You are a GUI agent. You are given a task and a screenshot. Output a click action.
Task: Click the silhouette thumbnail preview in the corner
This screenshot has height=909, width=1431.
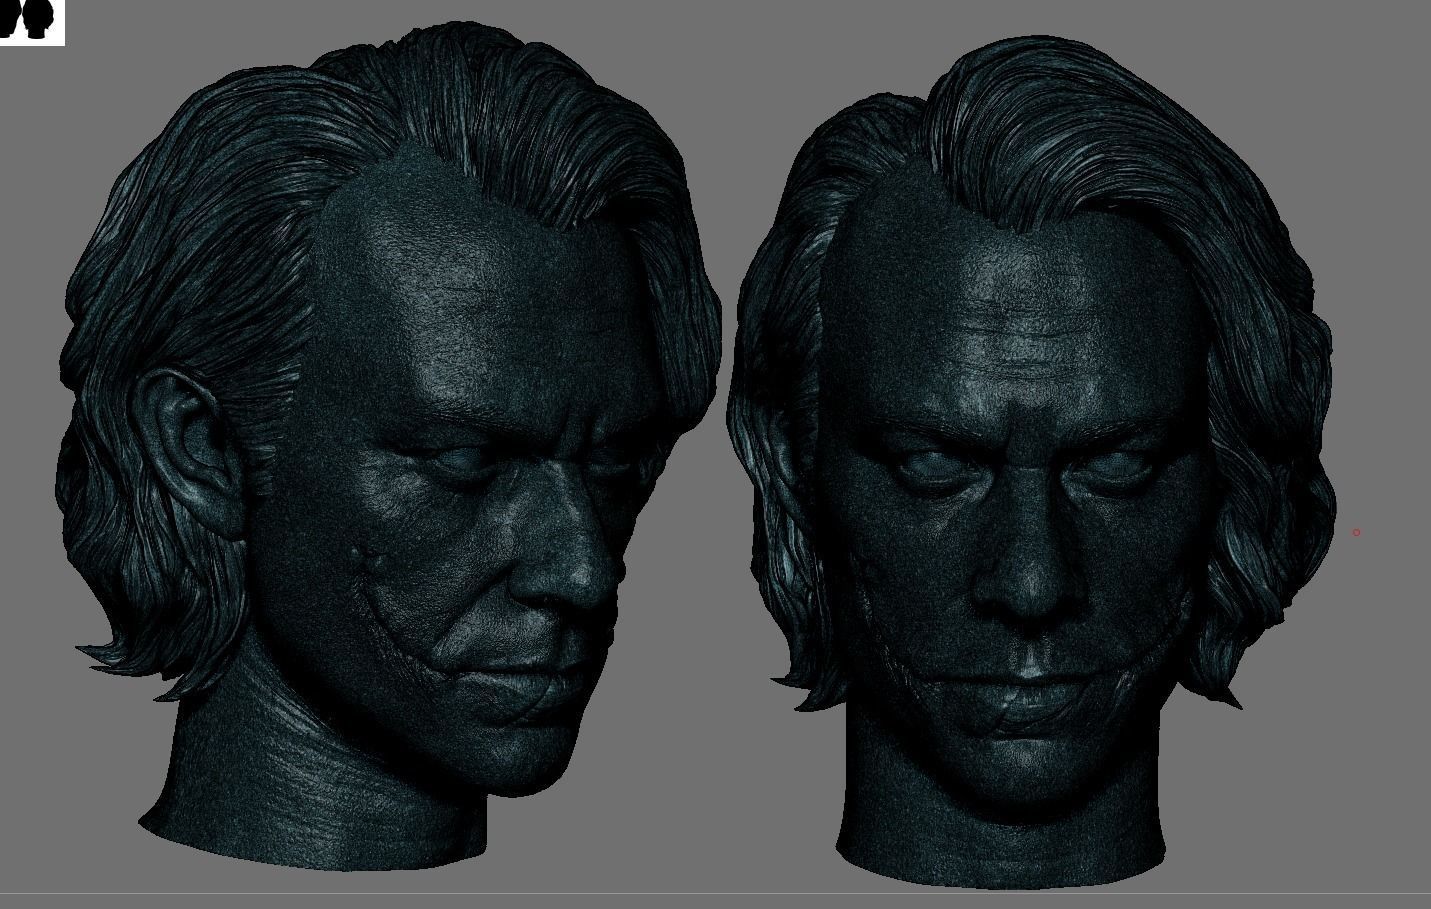tap(32, 22)
